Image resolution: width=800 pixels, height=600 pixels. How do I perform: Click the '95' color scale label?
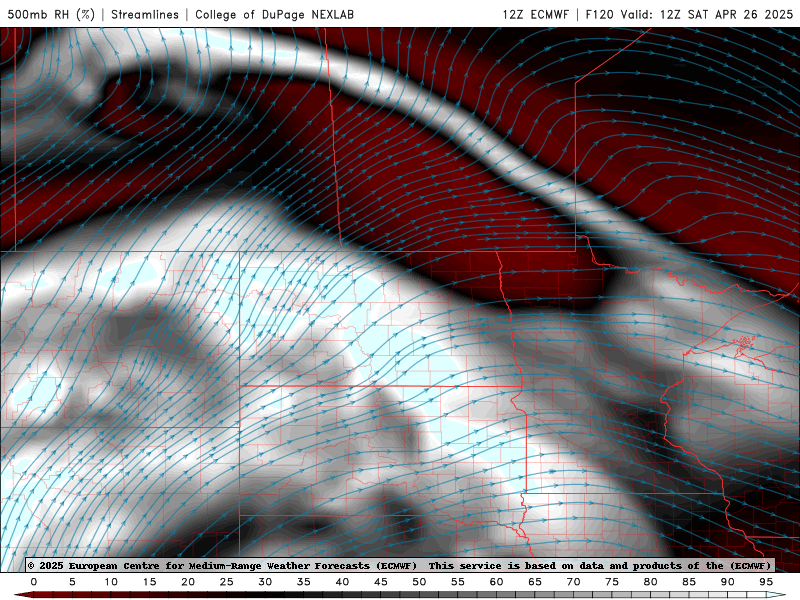pos(766,582)
